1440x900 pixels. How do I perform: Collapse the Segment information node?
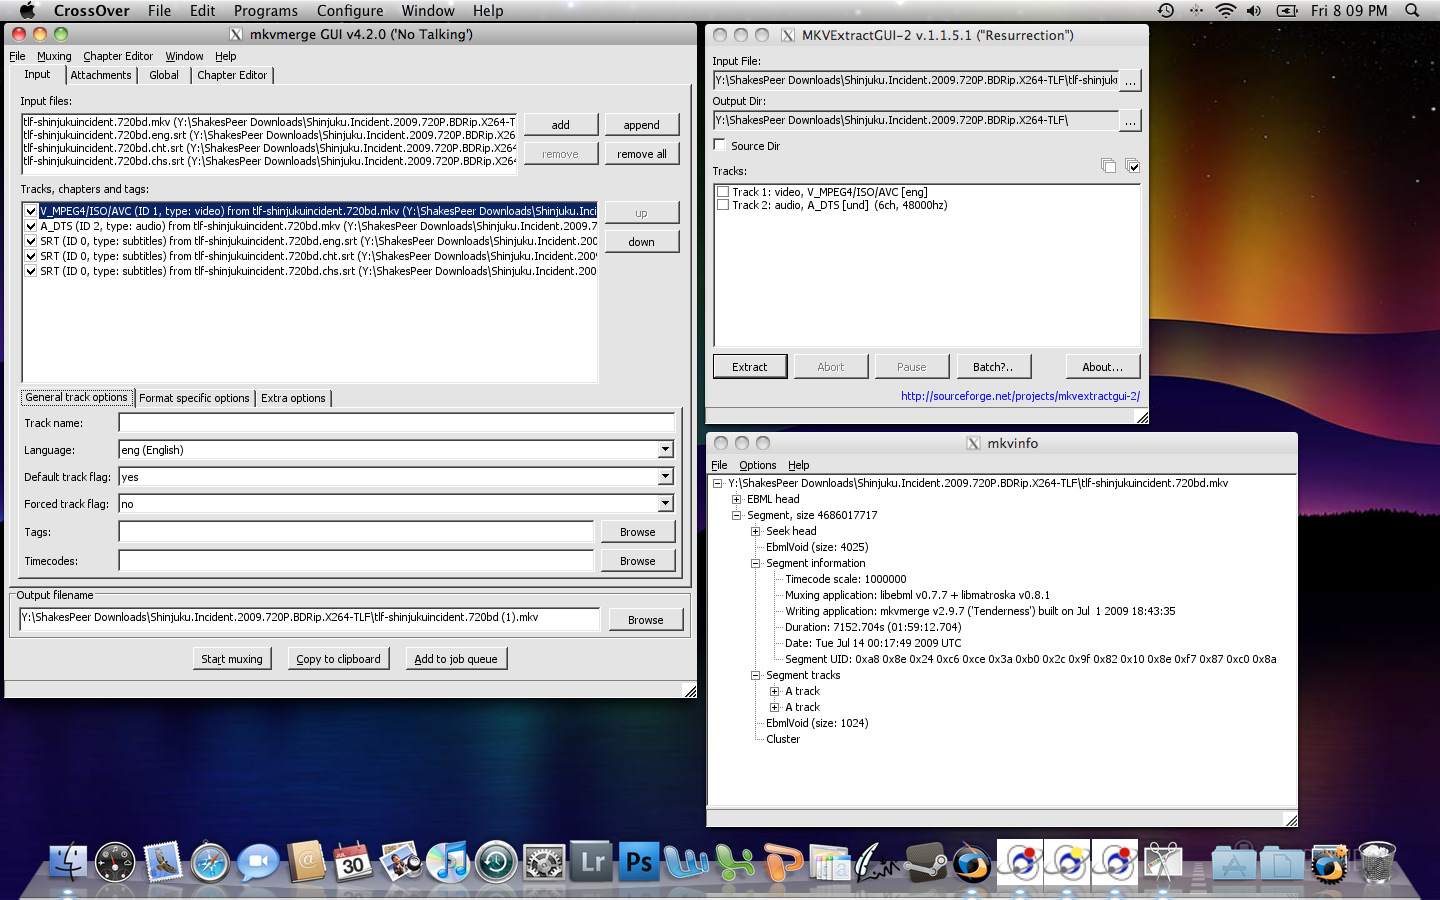point(755,563)
